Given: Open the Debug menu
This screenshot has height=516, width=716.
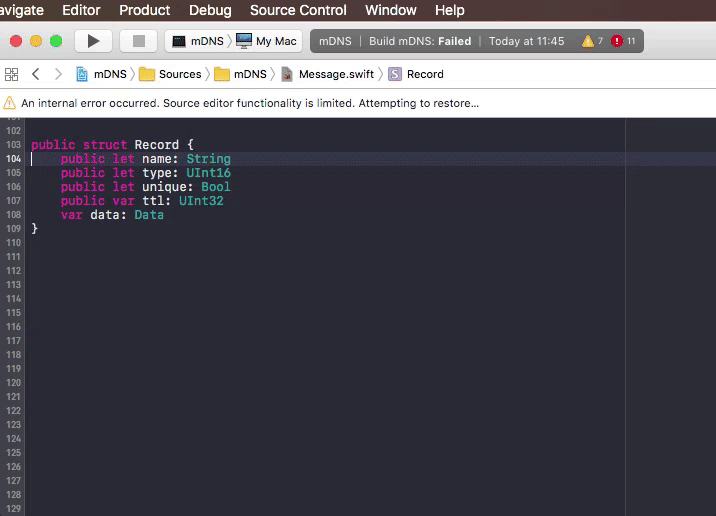Looking at the screenshot, I should tap(210, 10).
